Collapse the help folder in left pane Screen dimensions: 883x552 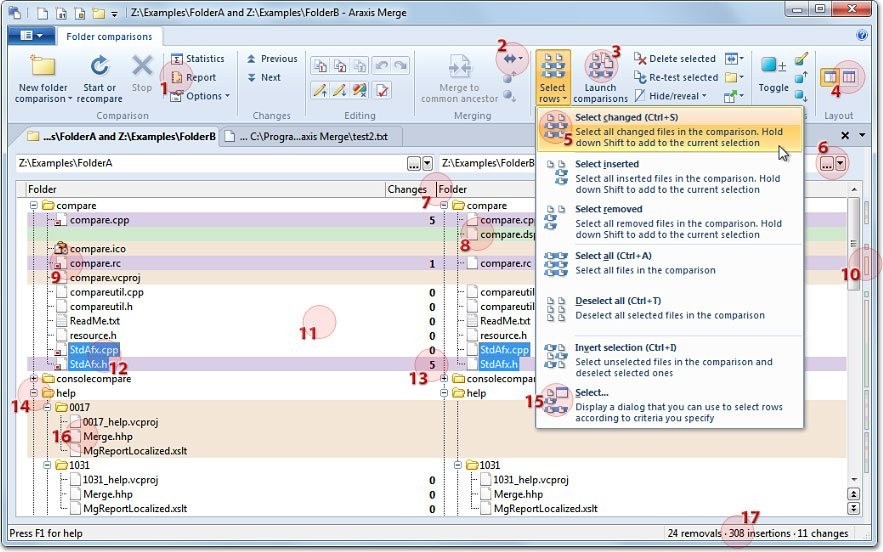[x=35, y=393]
